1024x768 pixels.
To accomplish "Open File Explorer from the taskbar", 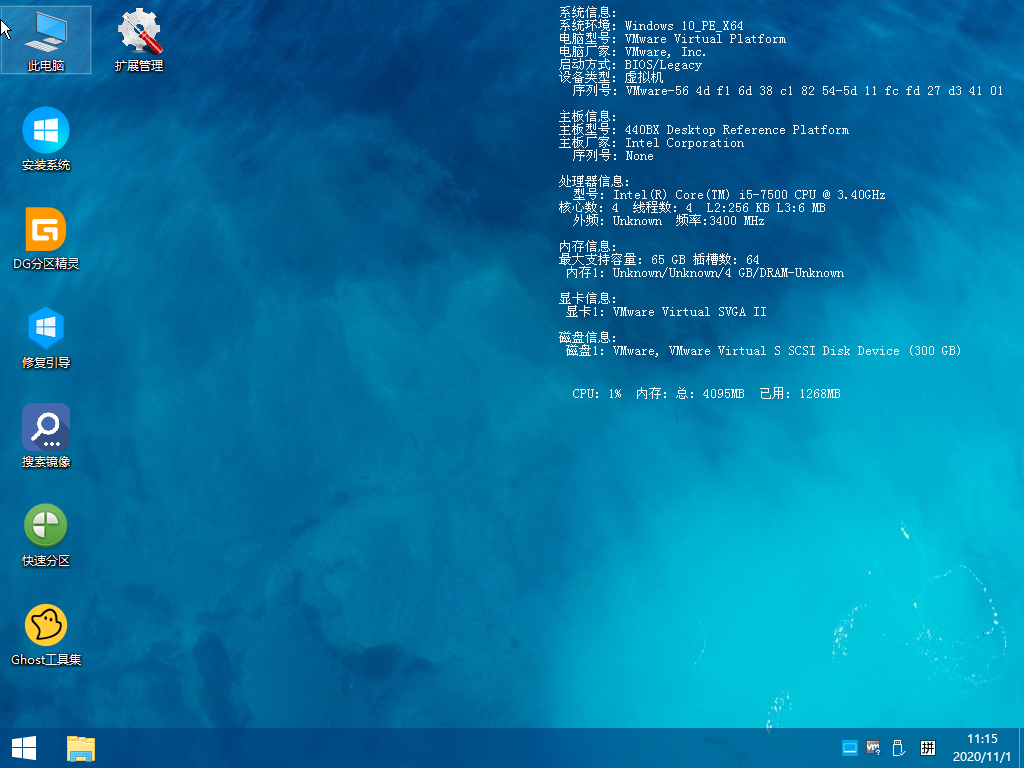I will (81, 748).
